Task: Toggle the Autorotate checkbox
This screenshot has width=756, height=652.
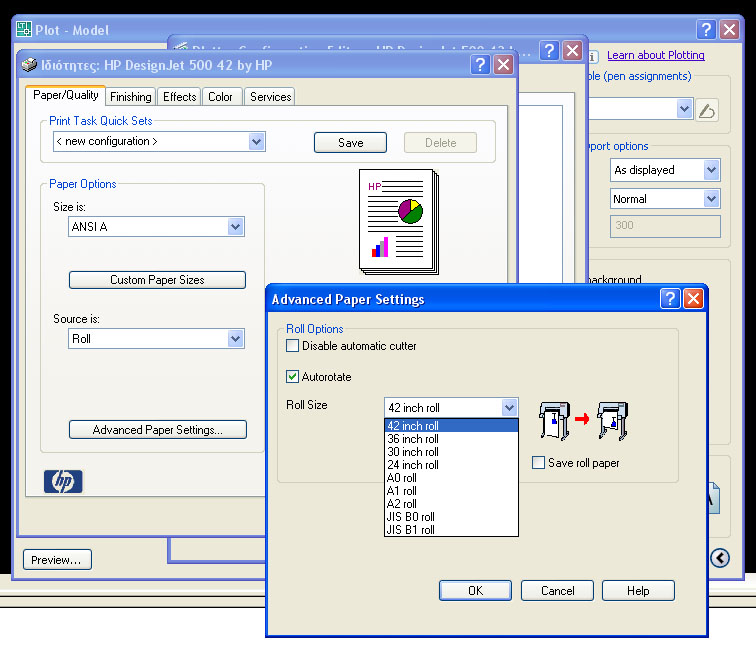Action: (x=292, y=377)
